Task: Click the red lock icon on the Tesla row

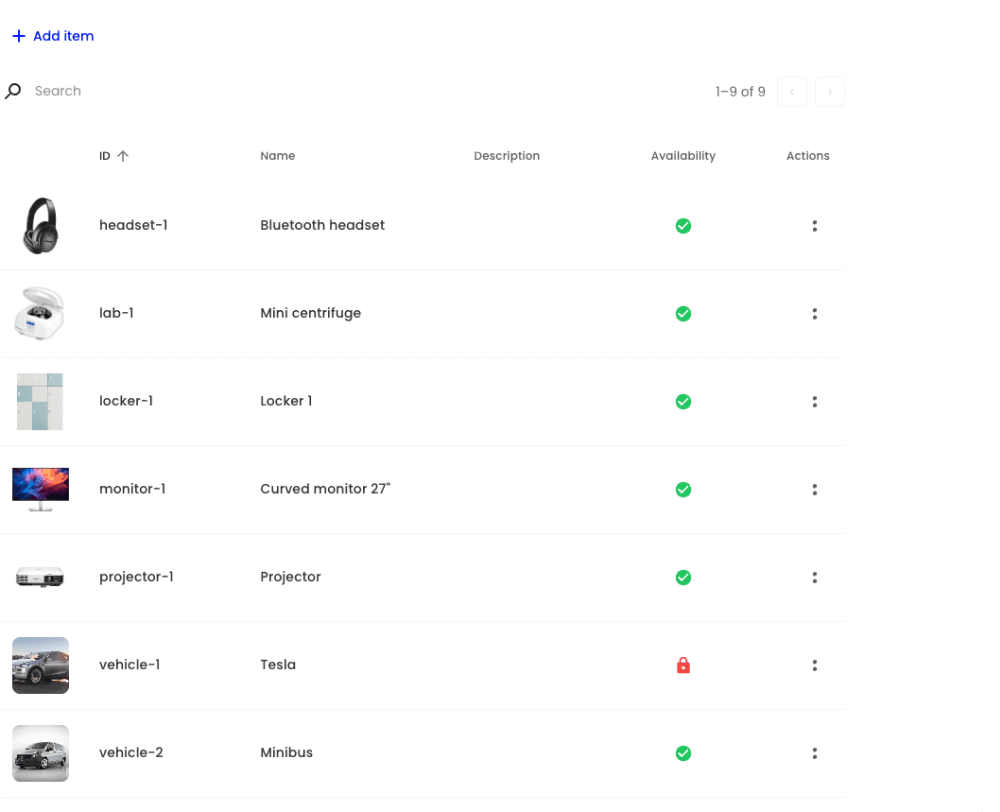Action: [683, 665]
